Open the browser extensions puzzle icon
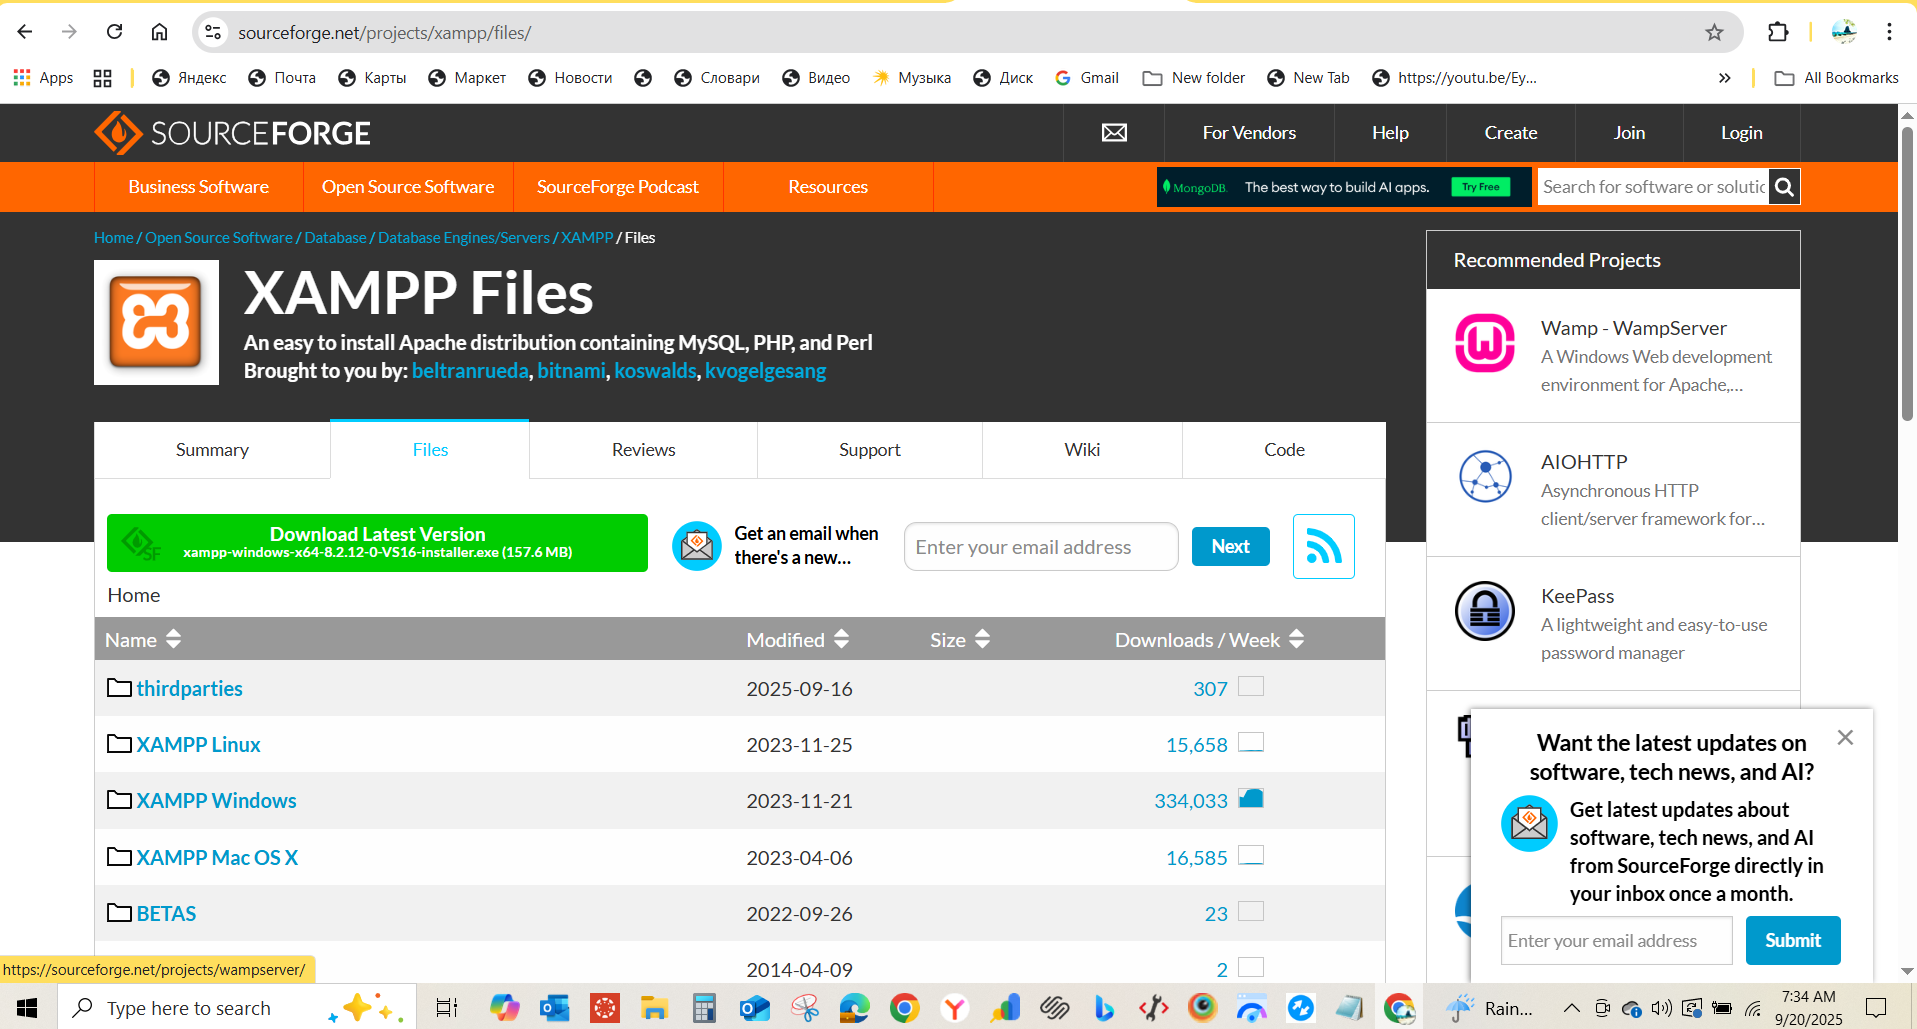 [1778, 32]
